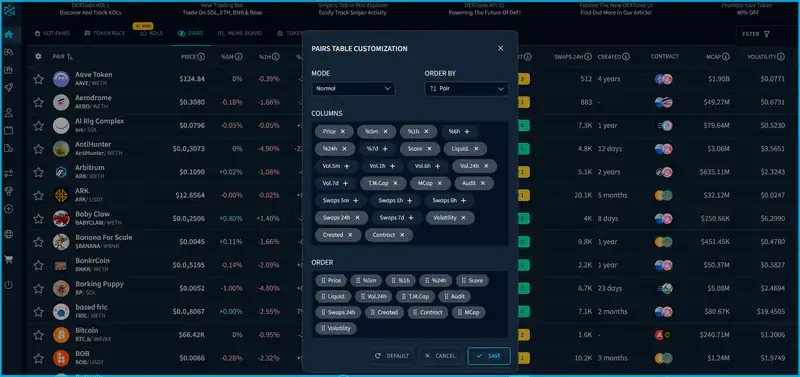800x377 pixels.
Task: Remove the Volatility chip in Columns section
Action: coord(463,218)
